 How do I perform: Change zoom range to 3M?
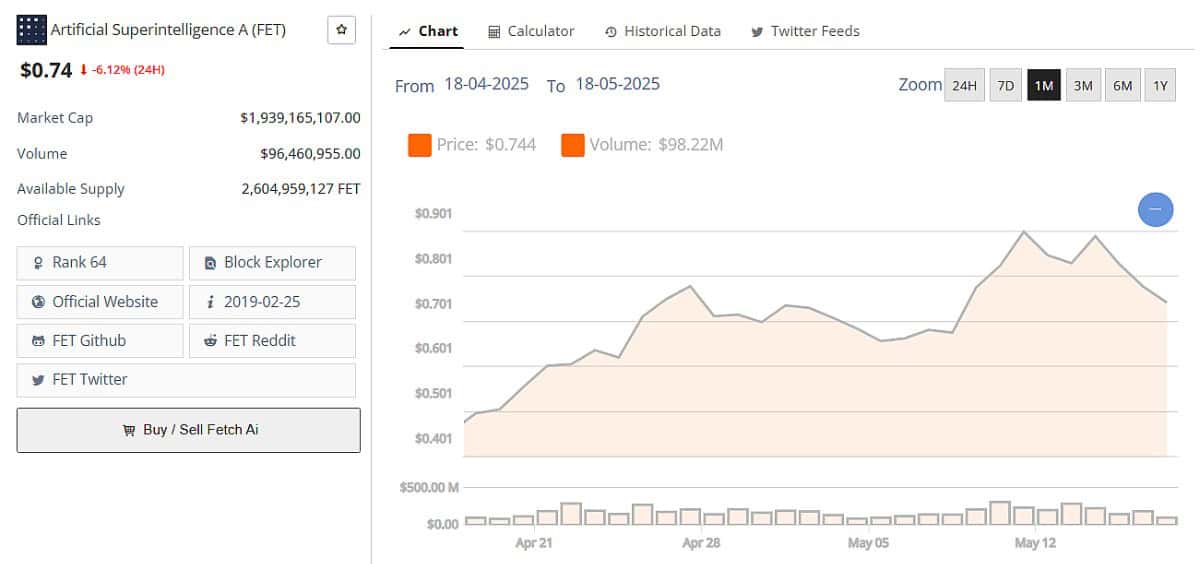point(1083,85)
